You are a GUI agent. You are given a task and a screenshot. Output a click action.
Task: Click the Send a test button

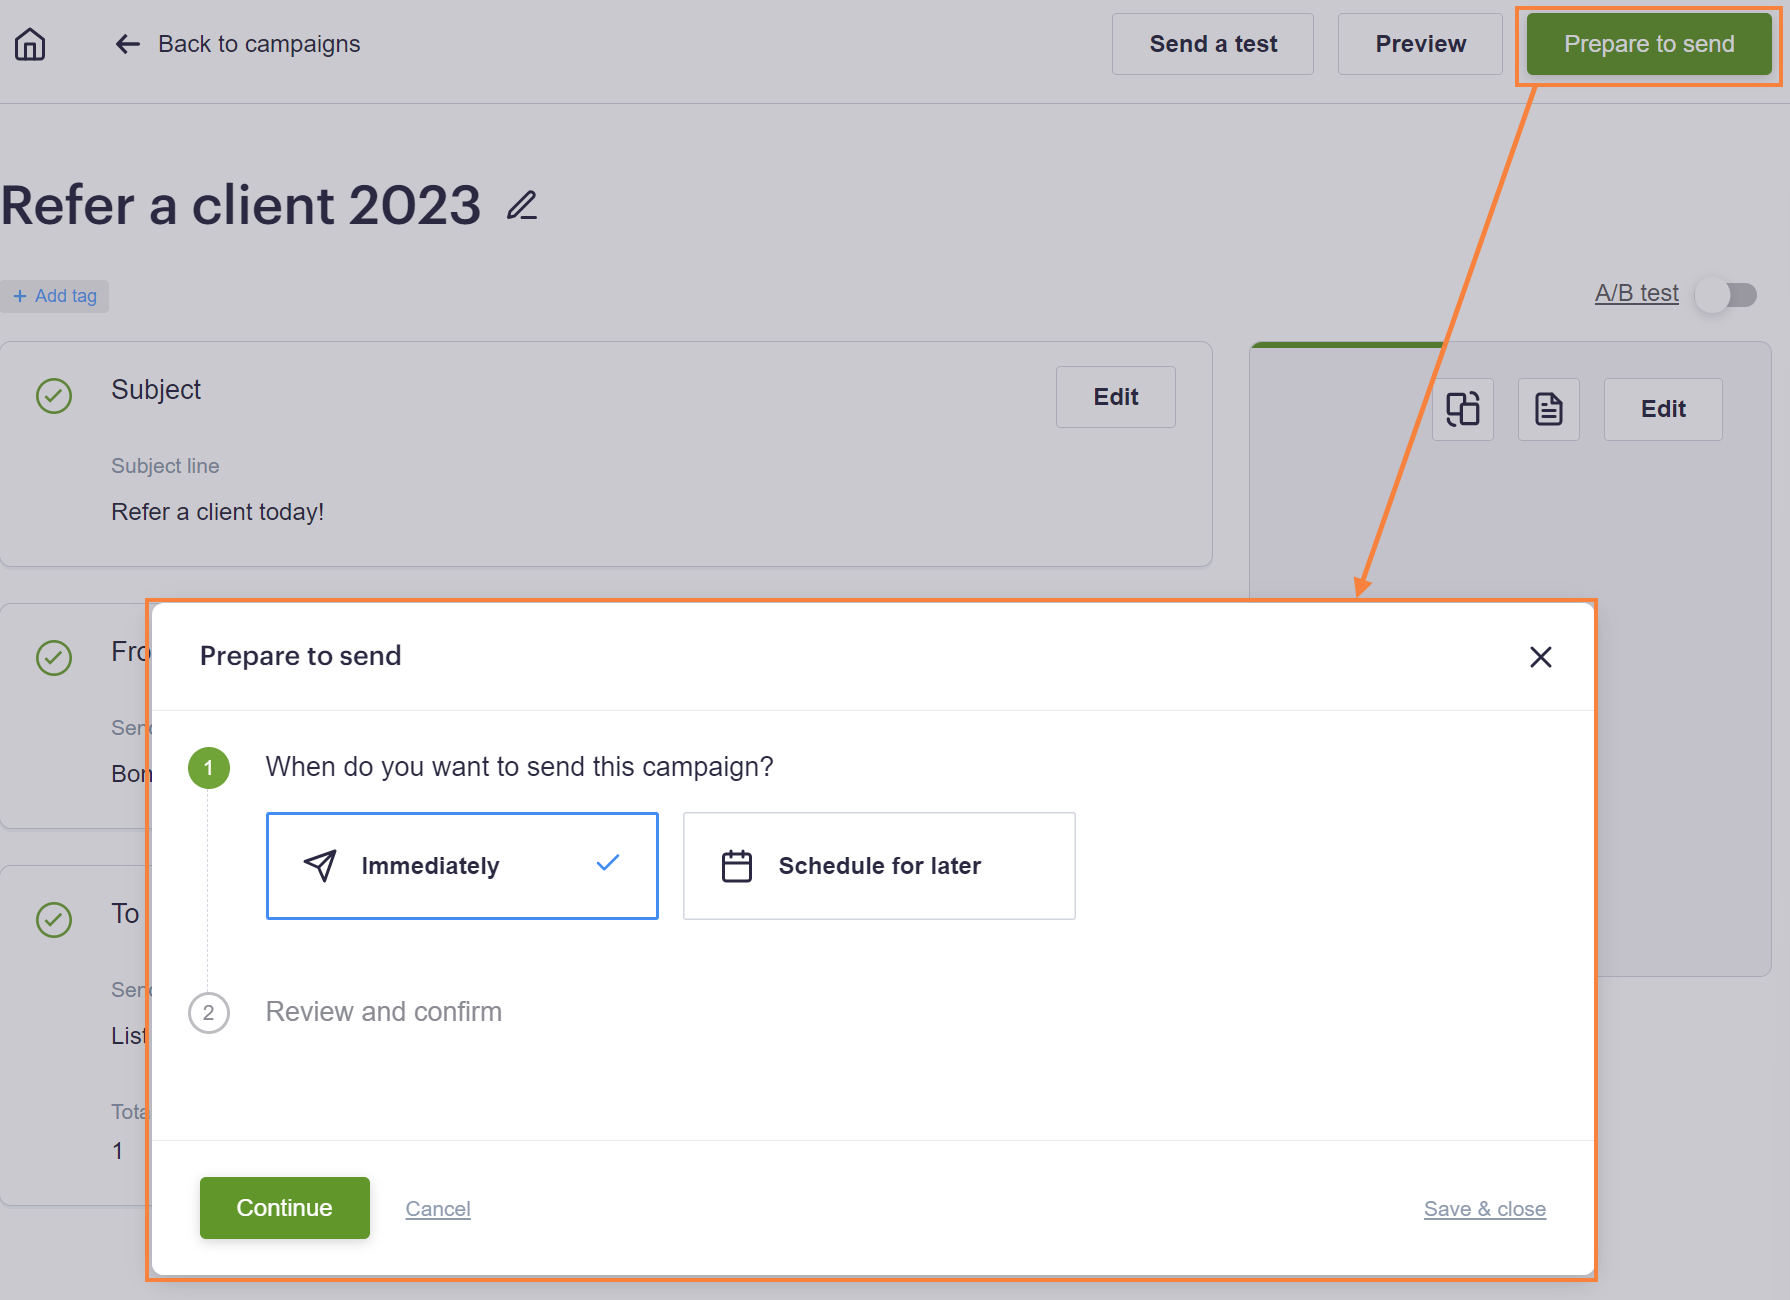1213,44
